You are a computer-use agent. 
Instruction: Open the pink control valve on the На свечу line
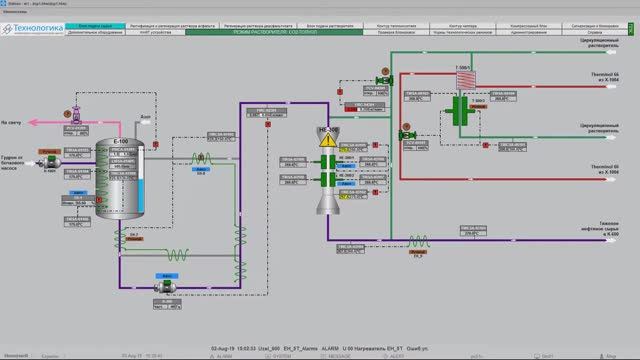(76, 115)
